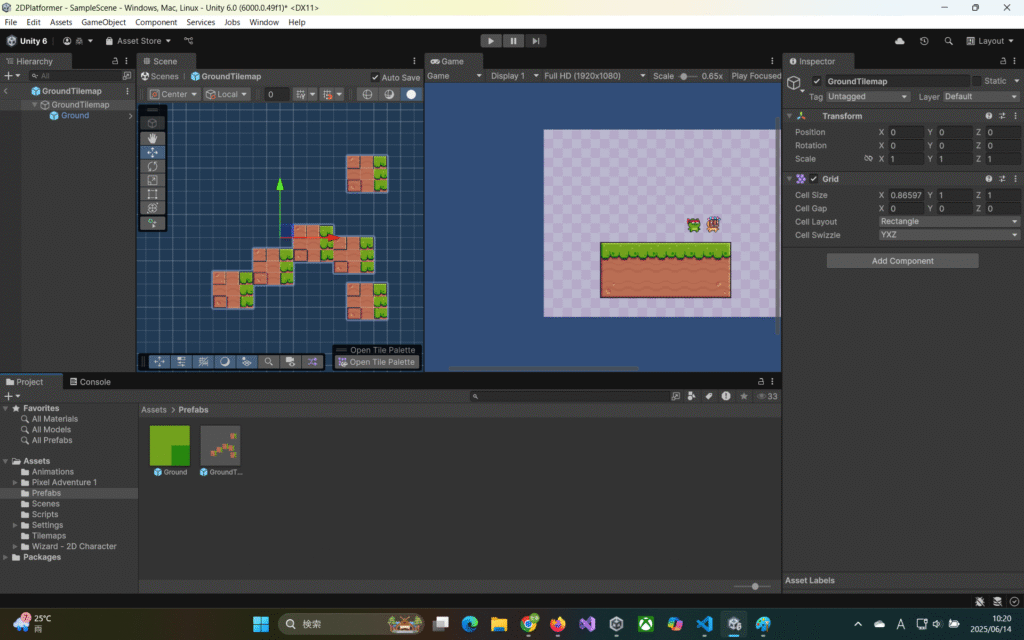1024x640 pixels.
Task: Open the Full HD resolution dropdown in Game view
Action: pyautogui.click(x=594, y=76)
